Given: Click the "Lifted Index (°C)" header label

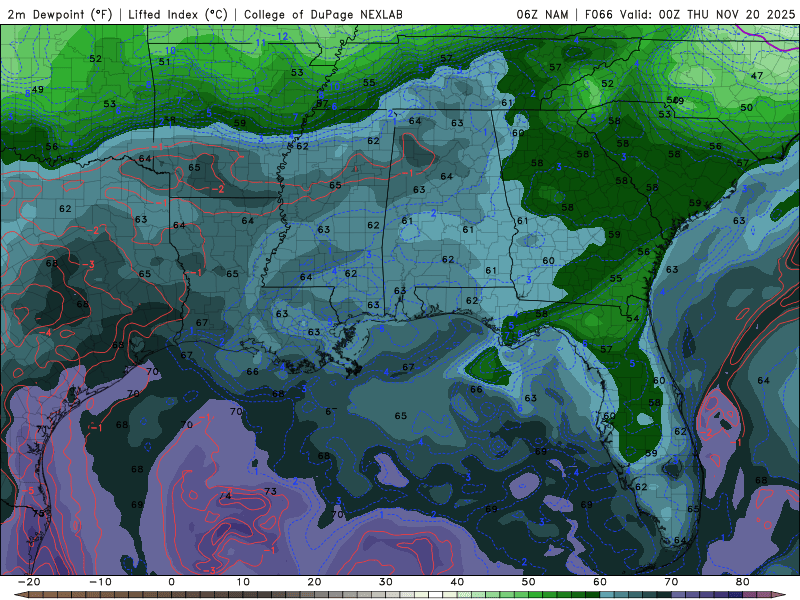Looking at the screenshot, I should [x=178, y=14].
